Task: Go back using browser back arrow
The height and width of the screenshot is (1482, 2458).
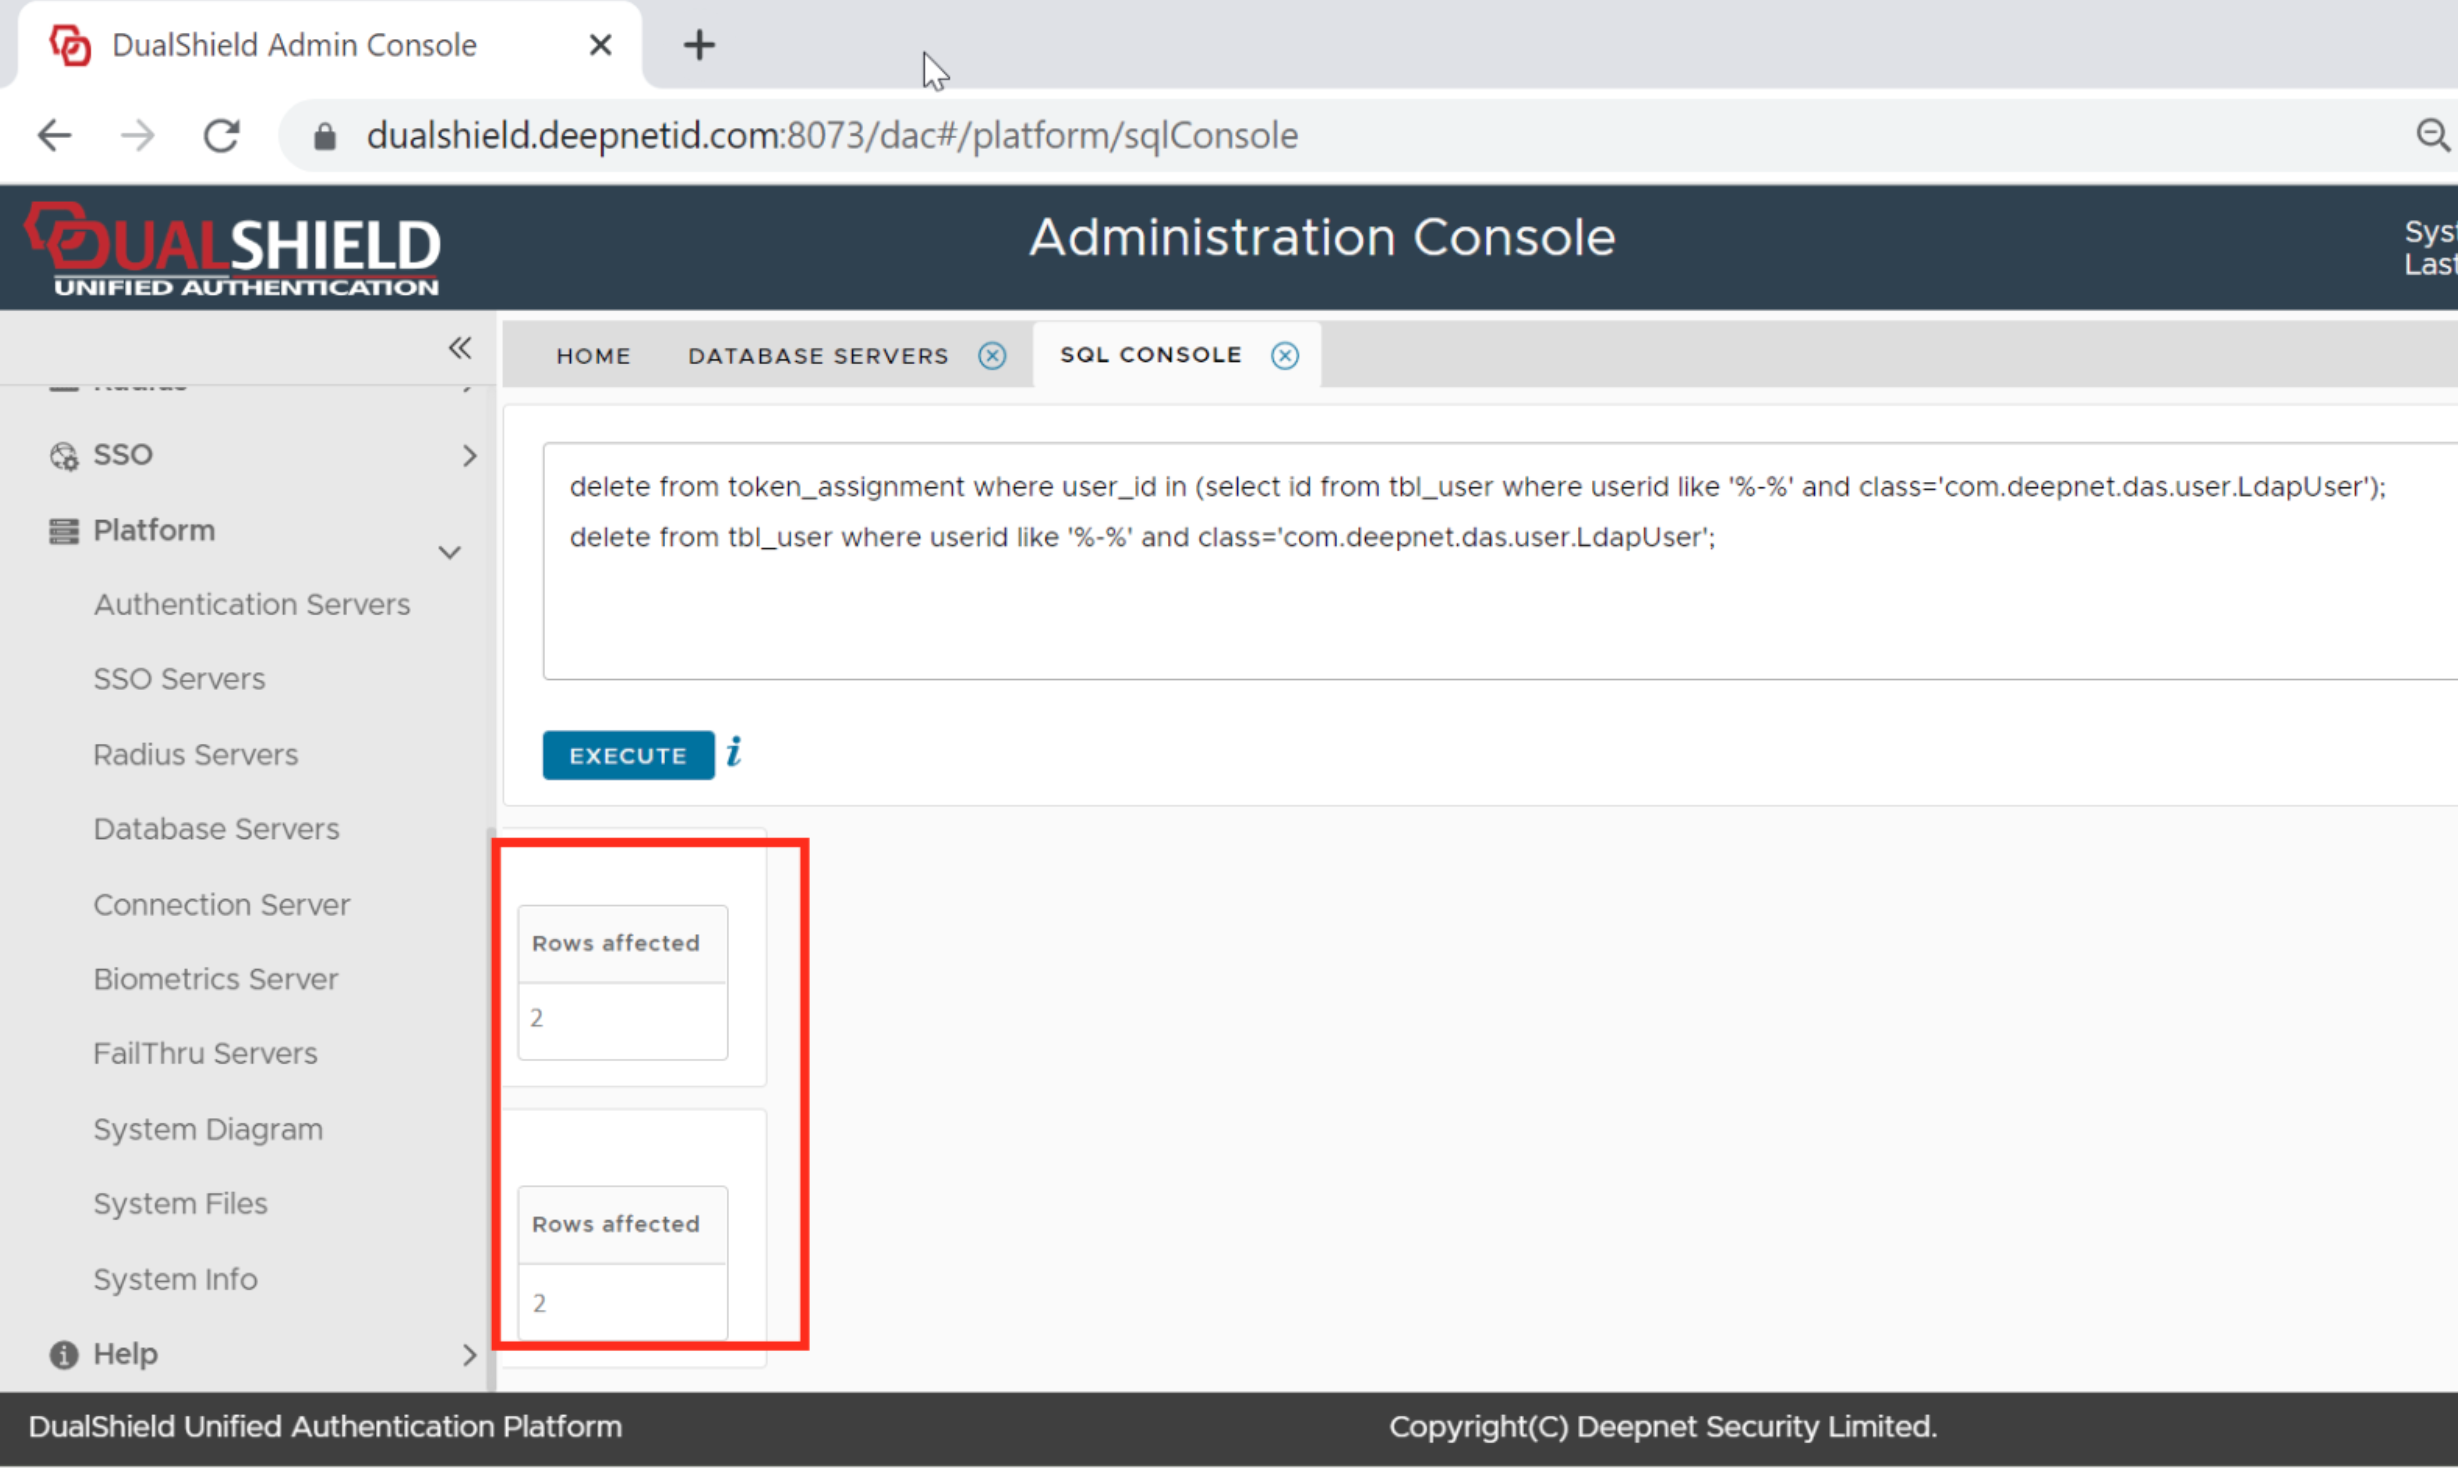Action: pyautogui.click(x=54, y=135)
